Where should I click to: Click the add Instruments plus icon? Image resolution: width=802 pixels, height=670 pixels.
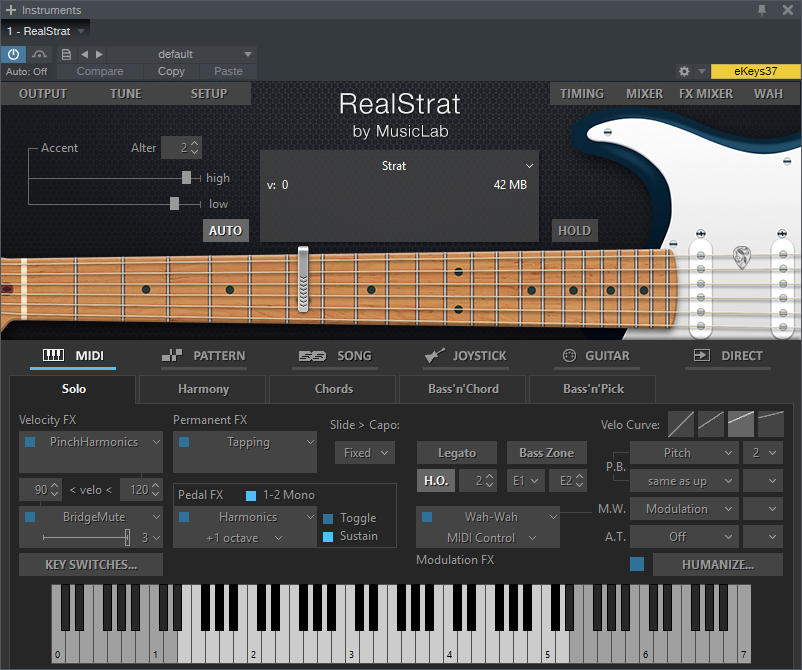(x=11, y=10)
